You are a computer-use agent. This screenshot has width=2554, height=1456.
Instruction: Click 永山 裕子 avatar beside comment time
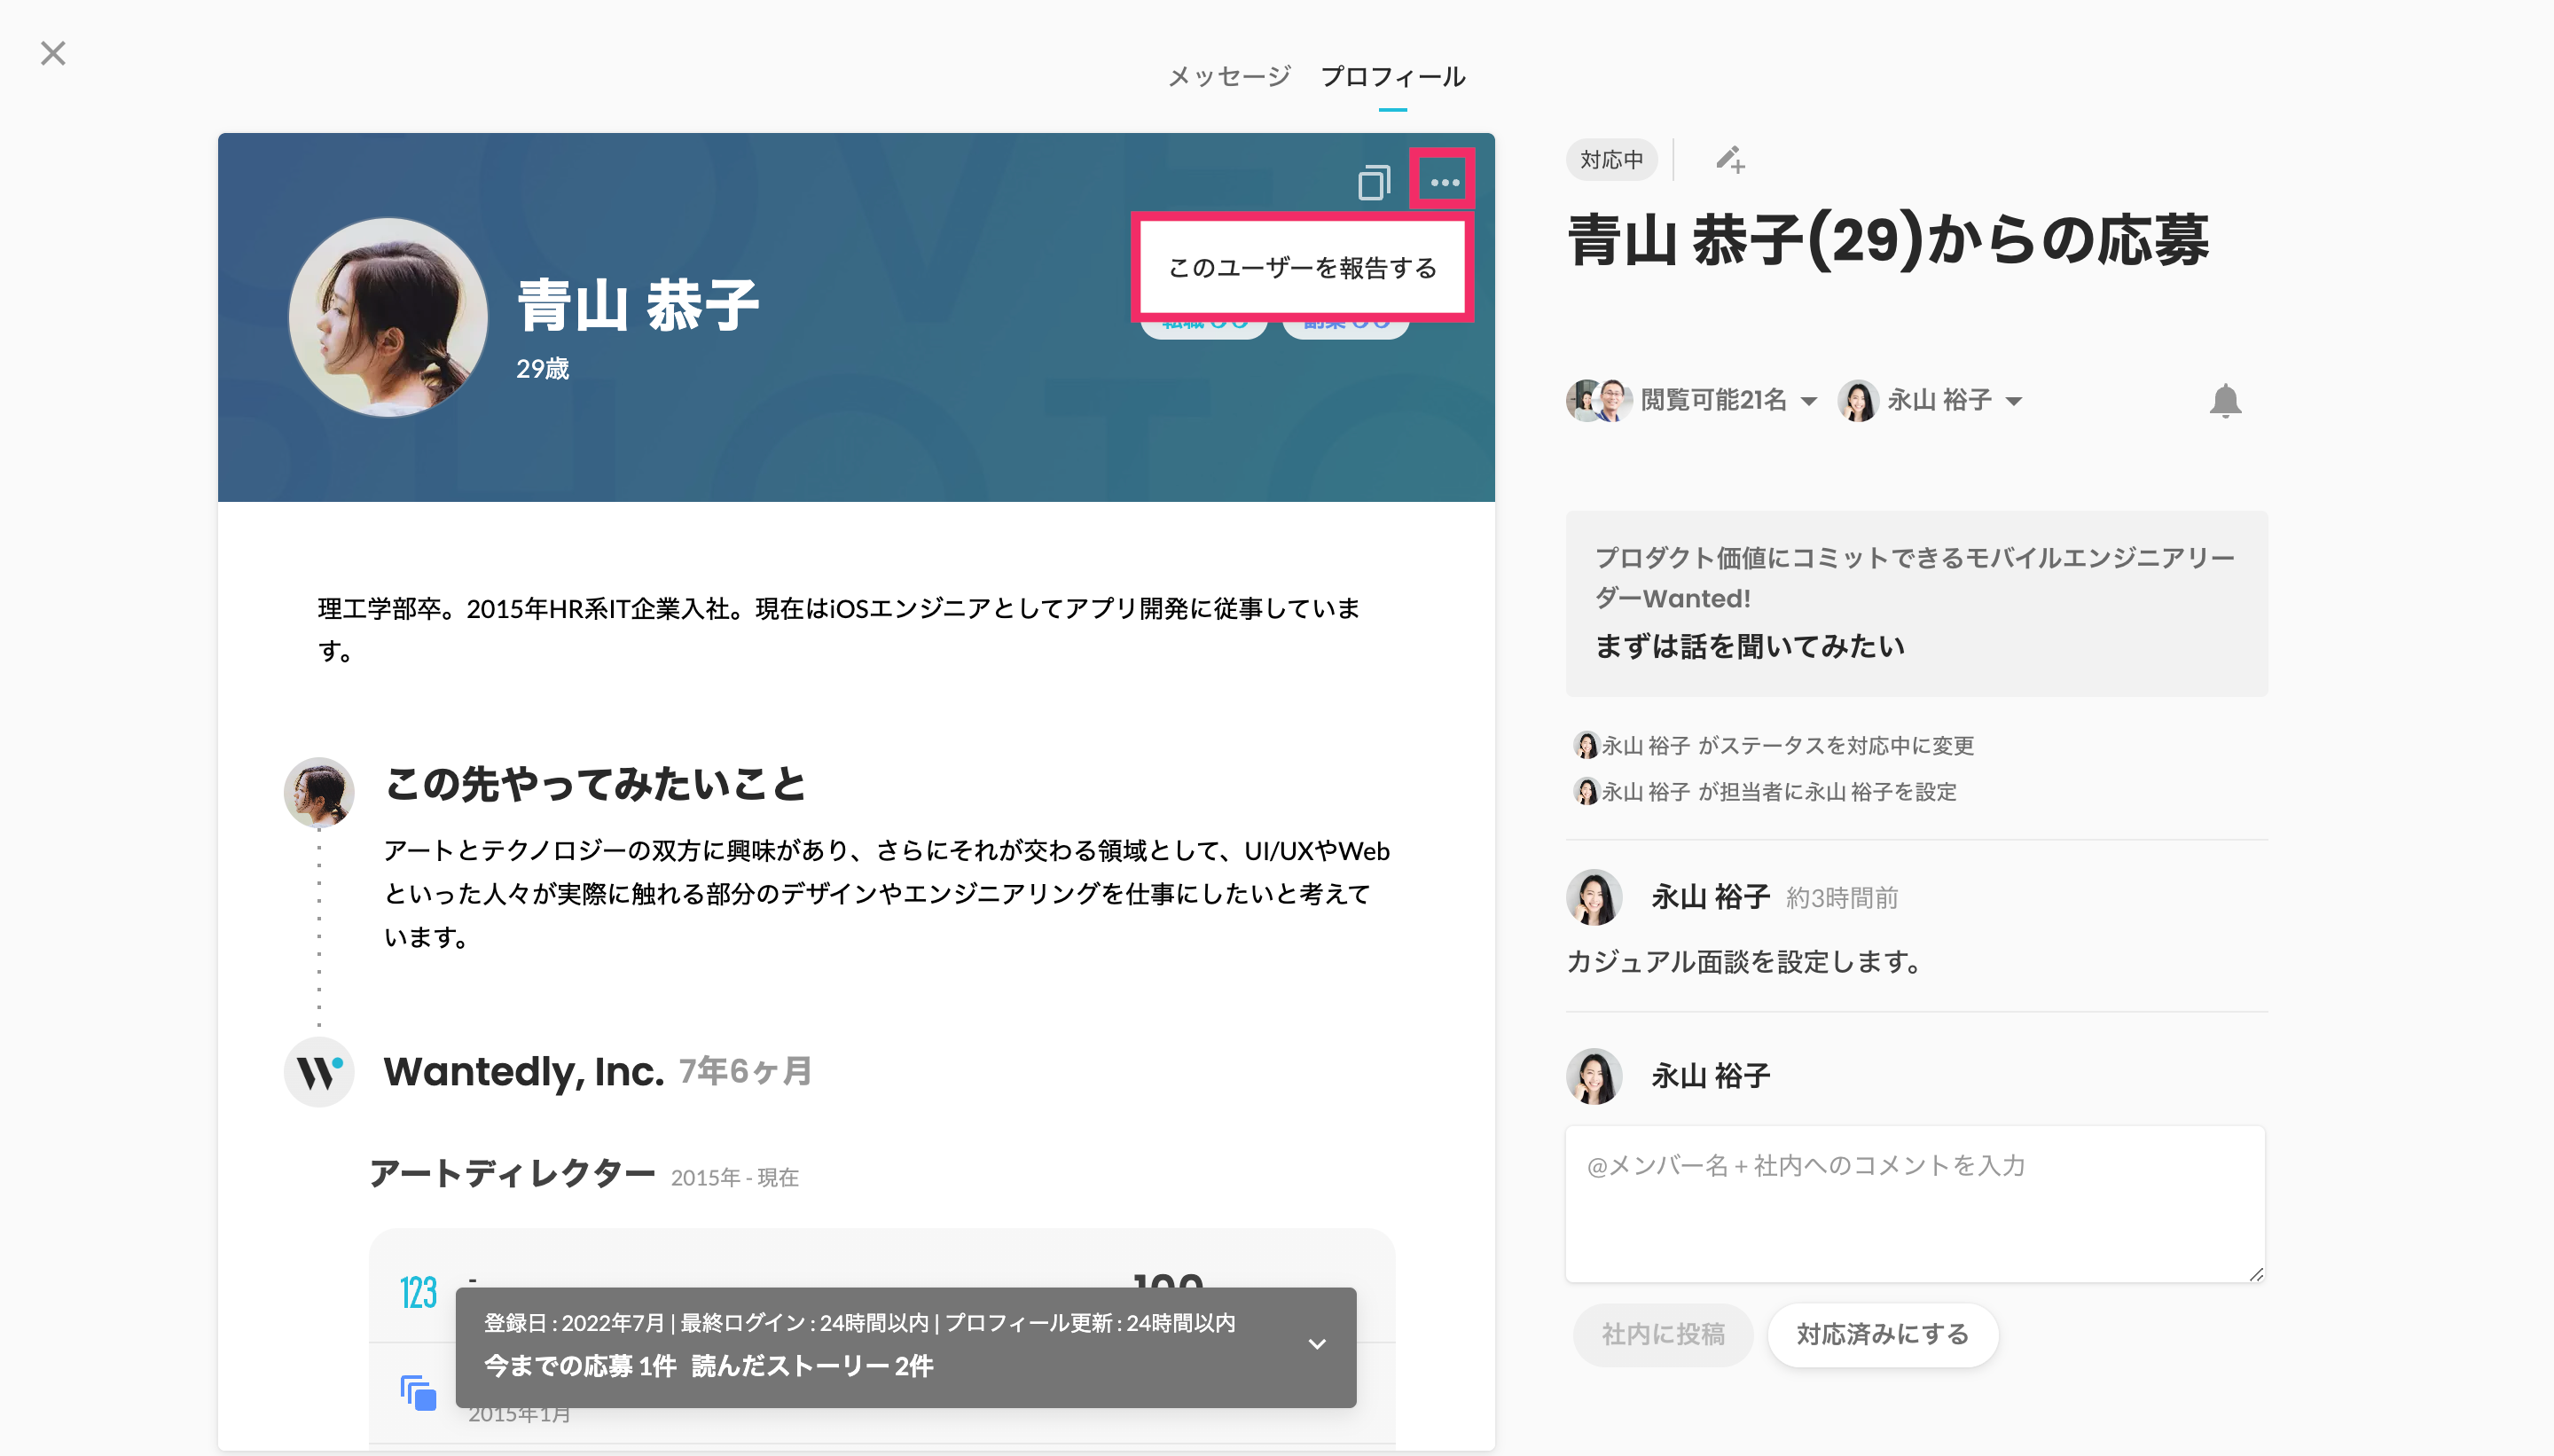(x=1594, y=897)
